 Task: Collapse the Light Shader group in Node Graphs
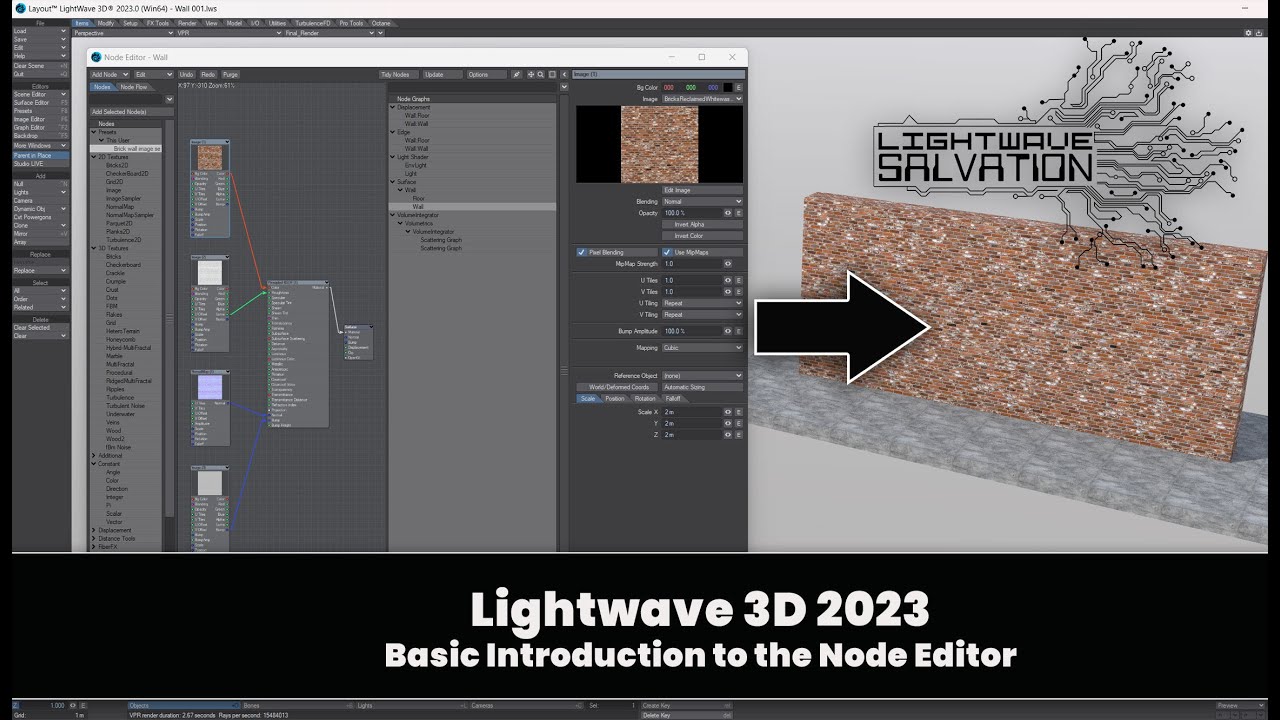coord(393,157)
